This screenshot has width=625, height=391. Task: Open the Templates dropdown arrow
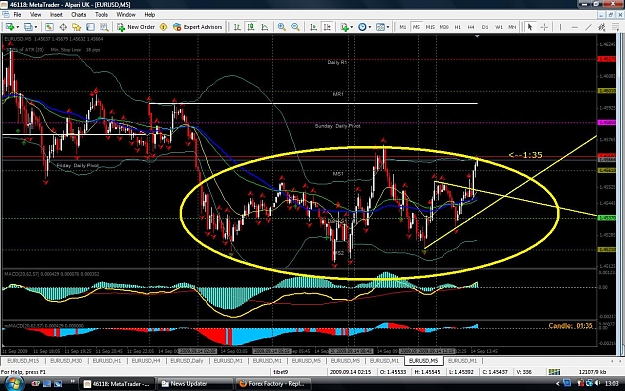tap(388, 27)
